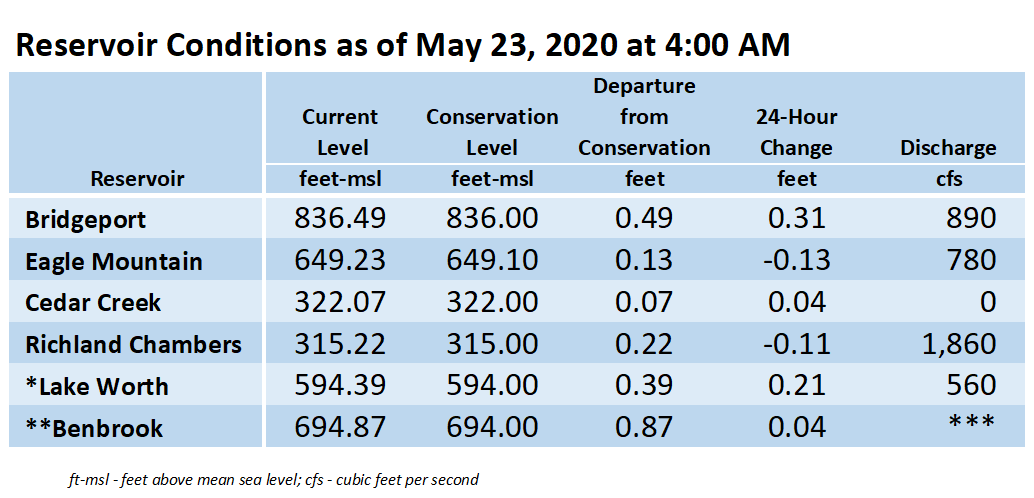Viewport: 1034px width, 498px height.
Task: Click the ft-msl footnote text
Action: 273,480
